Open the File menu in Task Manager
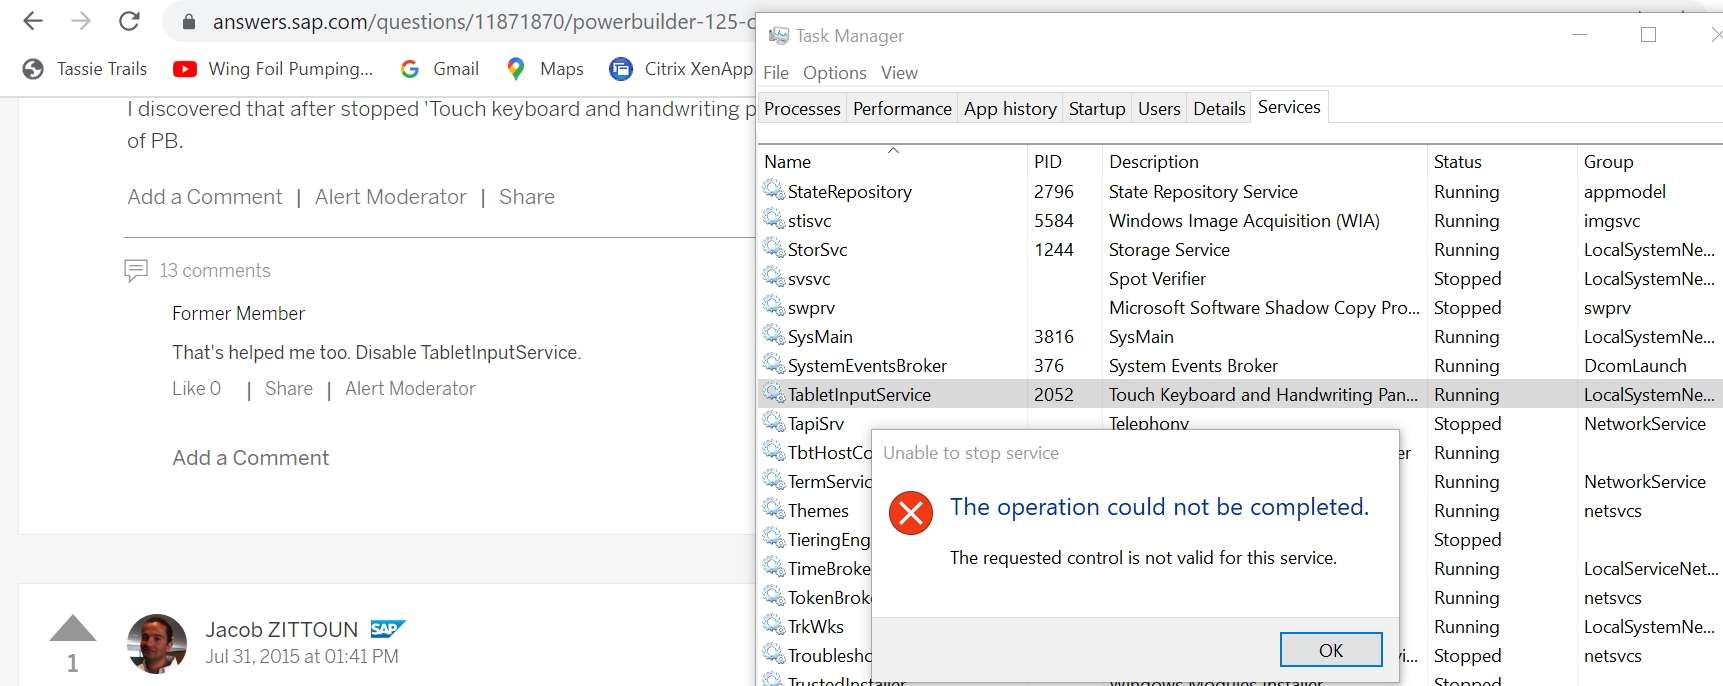The height and width of the screenshot is (686, 1723). click(776, 73)
